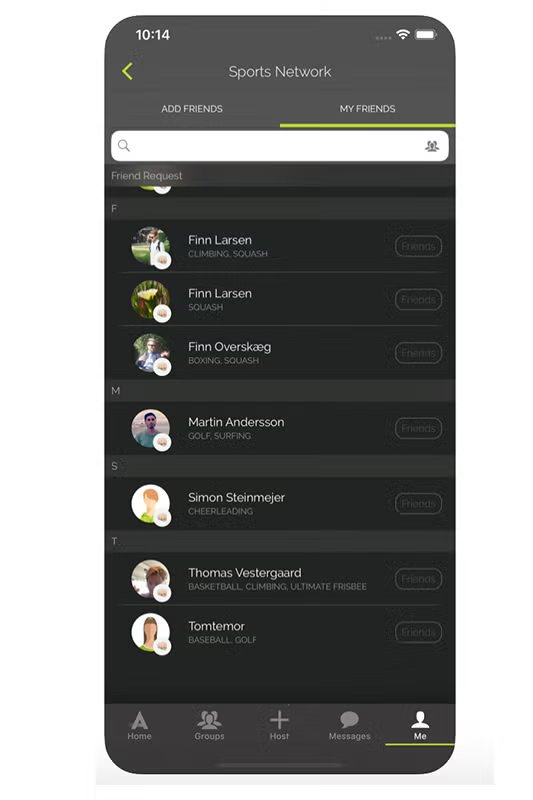Open the Groups tab icon
This screenshot has height=800, width=533.
[209, 719]
